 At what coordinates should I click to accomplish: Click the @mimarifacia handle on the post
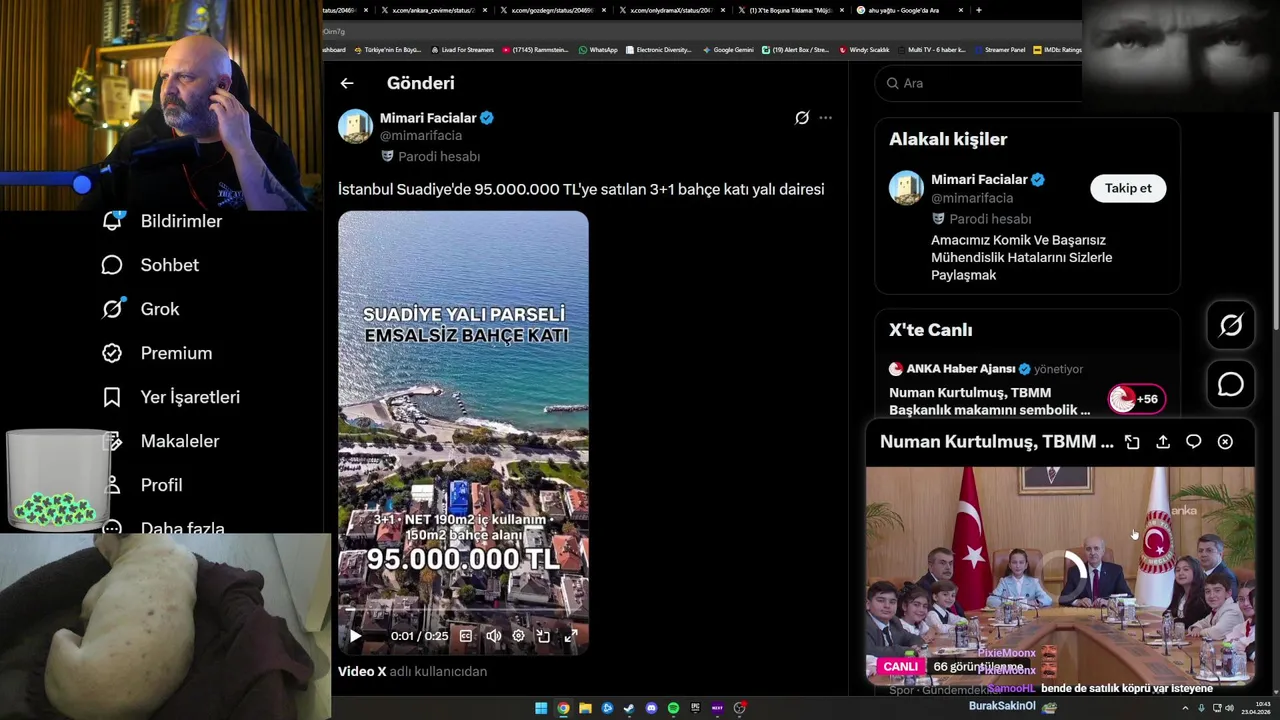point(421,136)
